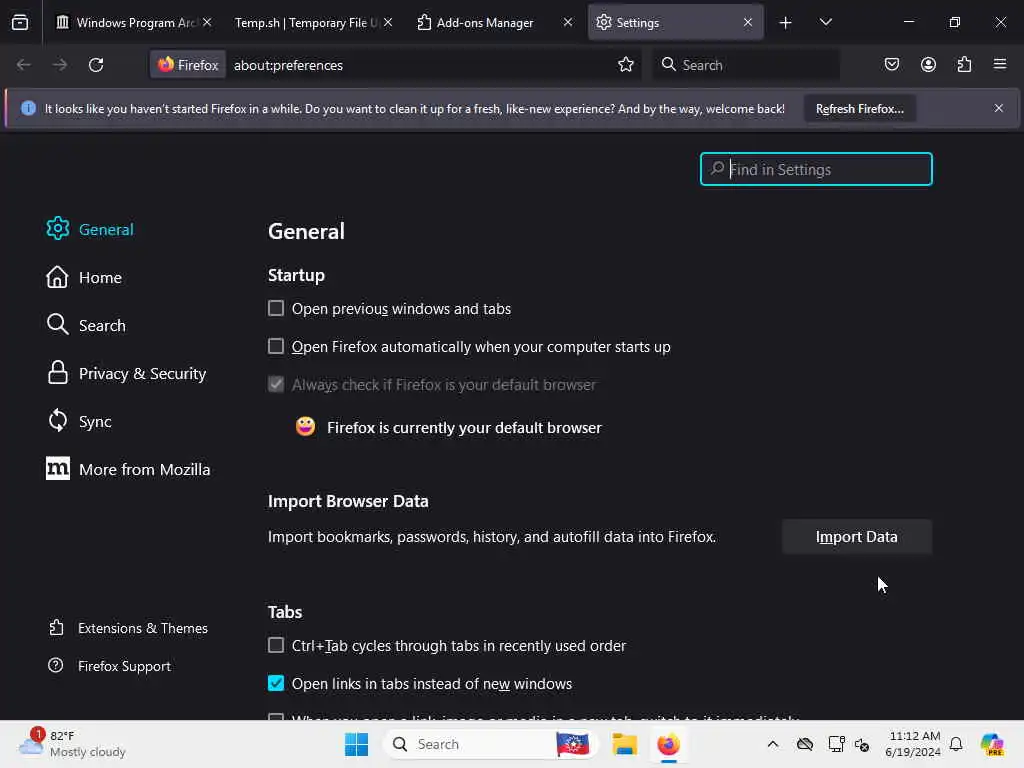Bookmark this page with the star icon
This screenshot has width=1024, height=768.
(626, 65)
